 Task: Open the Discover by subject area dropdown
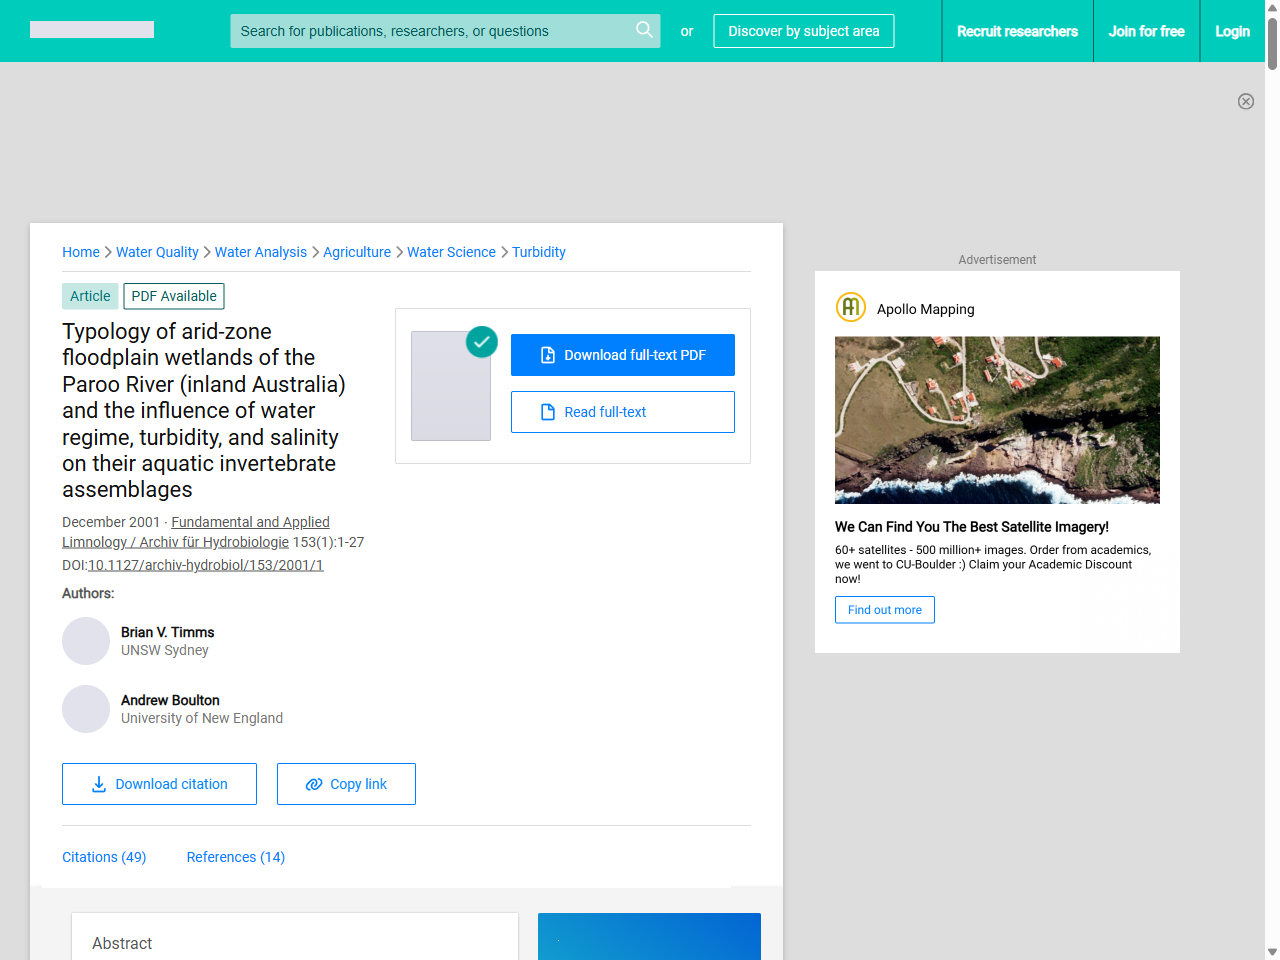[803, 31]
